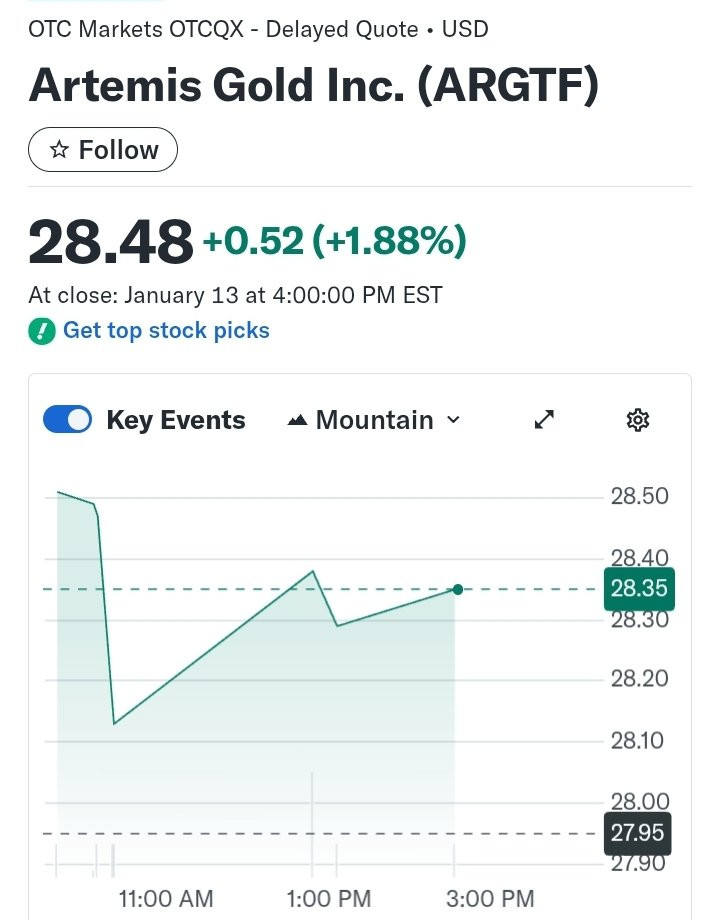Click the green exclamation badge icon
The width and height of the screenshot is (720, 920).
tap(42, 331)
